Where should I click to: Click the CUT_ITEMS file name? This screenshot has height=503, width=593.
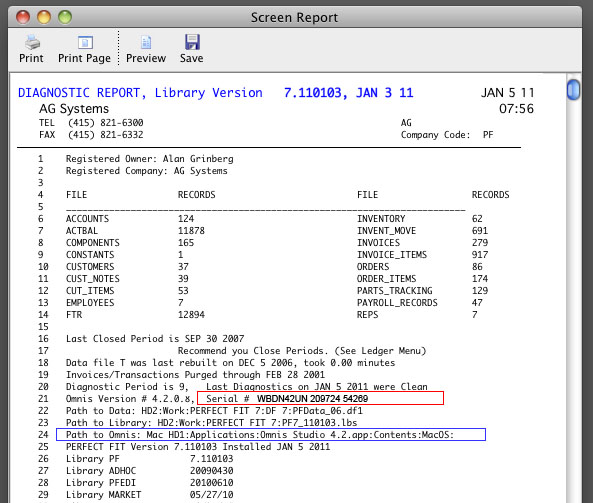(x=90, y=291)
